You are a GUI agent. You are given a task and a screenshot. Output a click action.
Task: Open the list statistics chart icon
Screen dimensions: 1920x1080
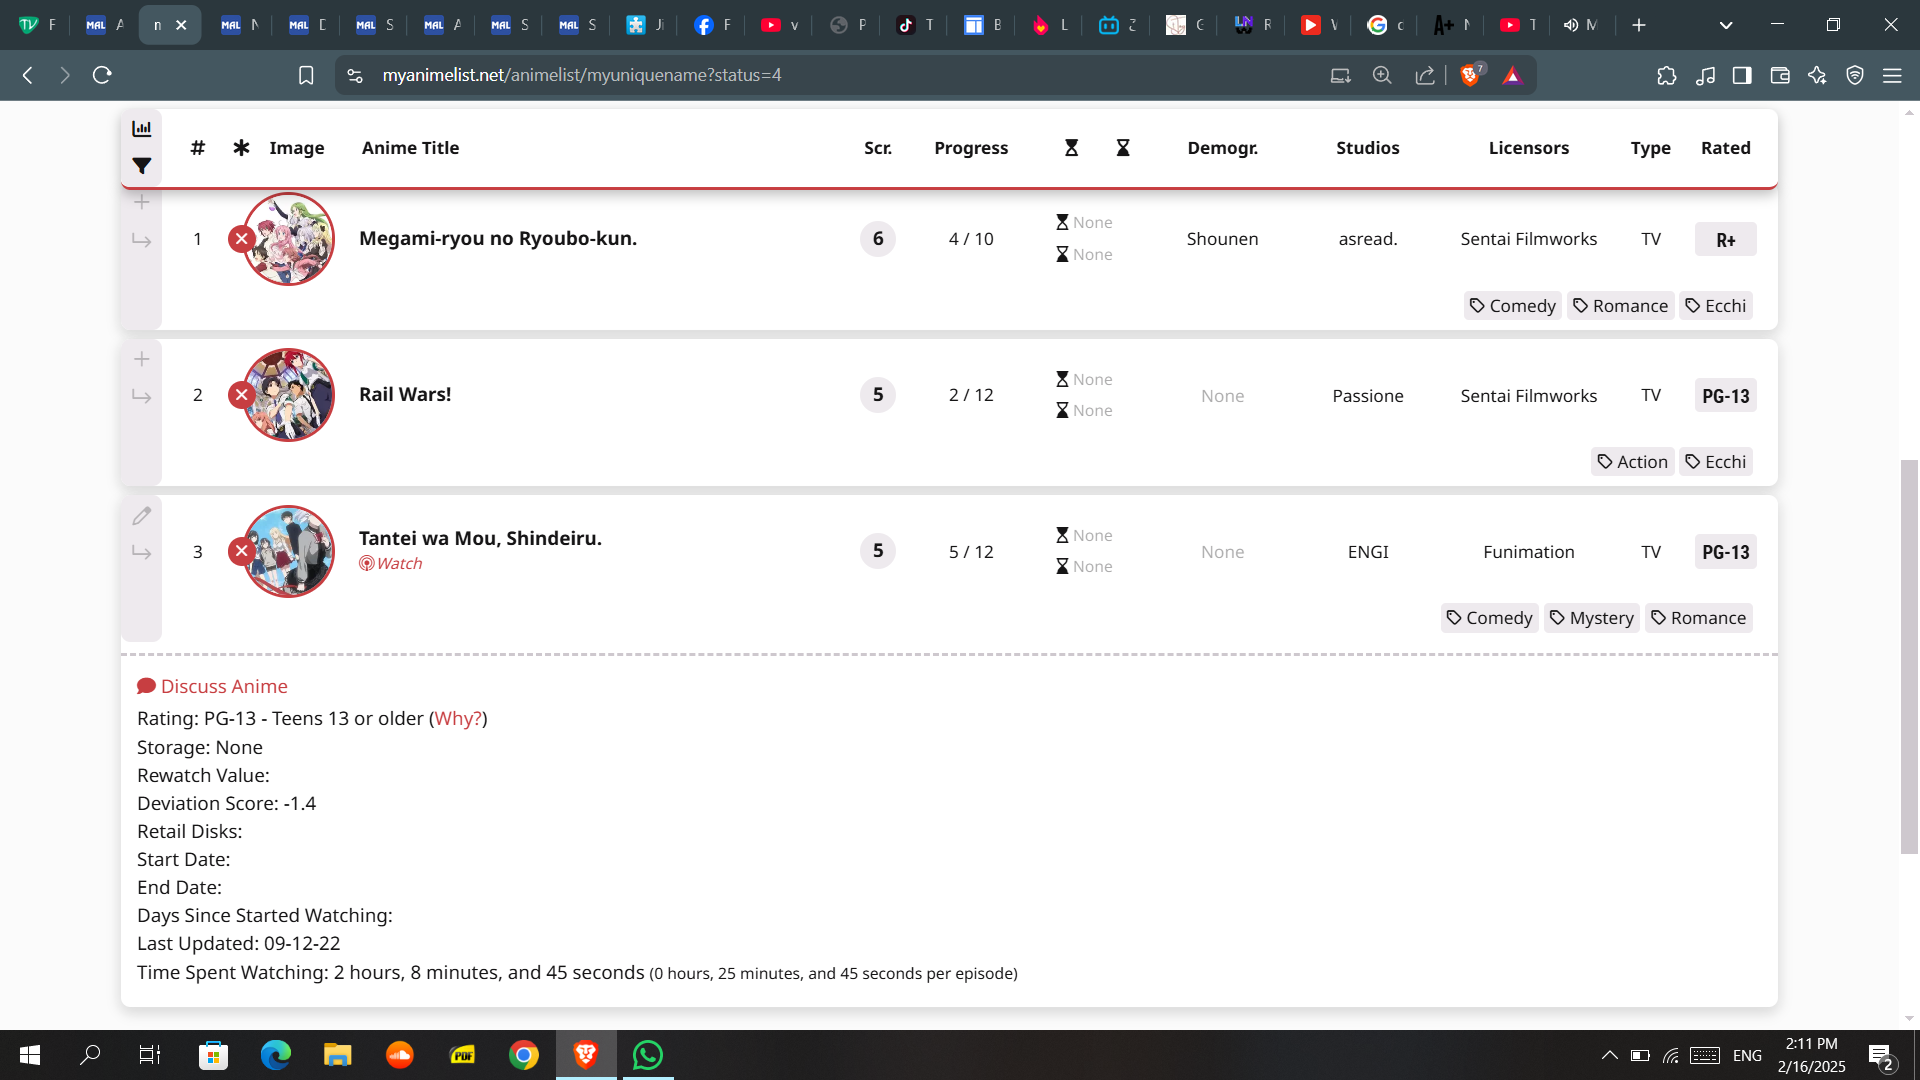(142, 129)
